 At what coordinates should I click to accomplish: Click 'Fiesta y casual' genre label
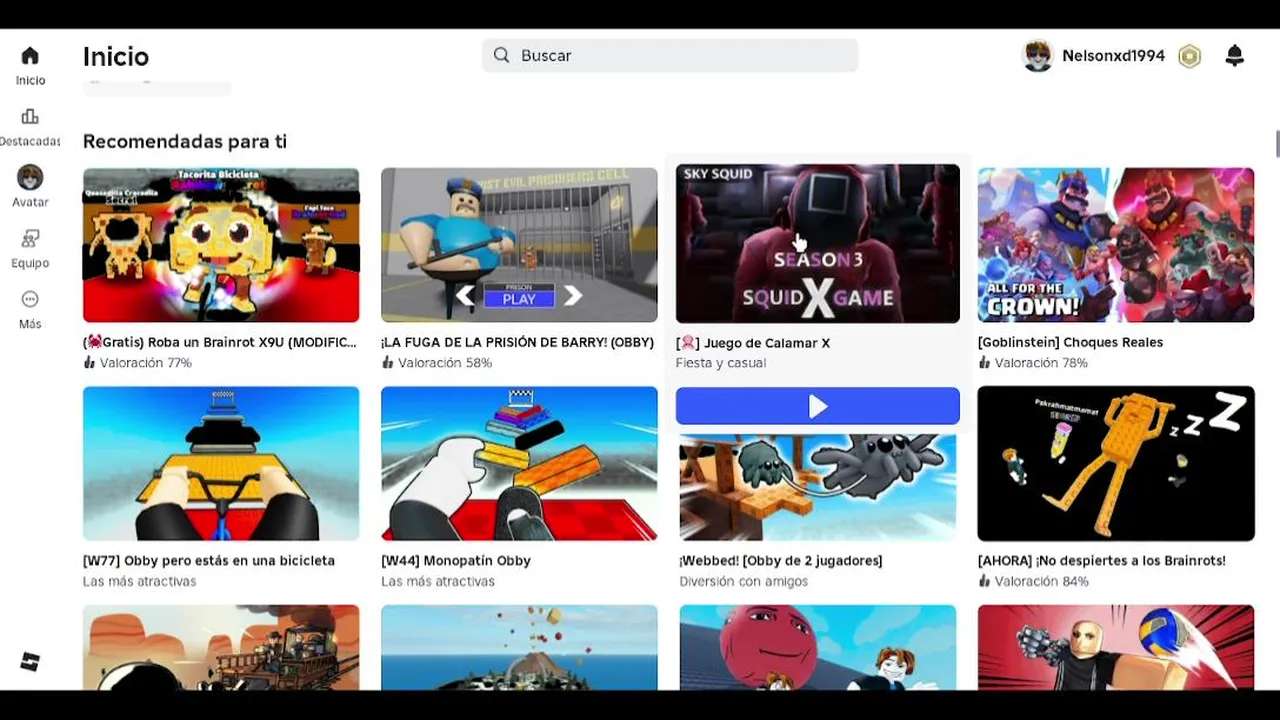tap(721, 363)
